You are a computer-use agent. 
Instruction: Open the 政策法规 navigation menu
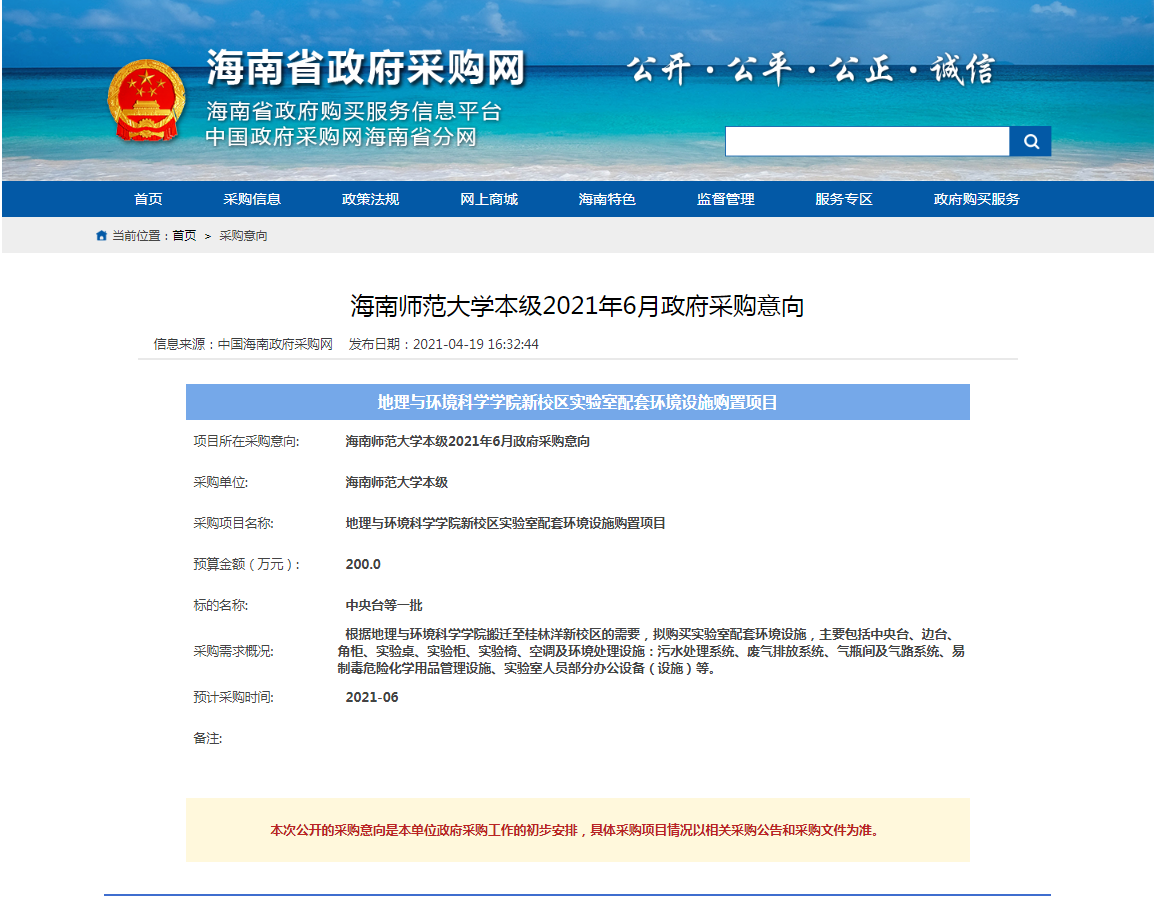click(x=370, y=199)
